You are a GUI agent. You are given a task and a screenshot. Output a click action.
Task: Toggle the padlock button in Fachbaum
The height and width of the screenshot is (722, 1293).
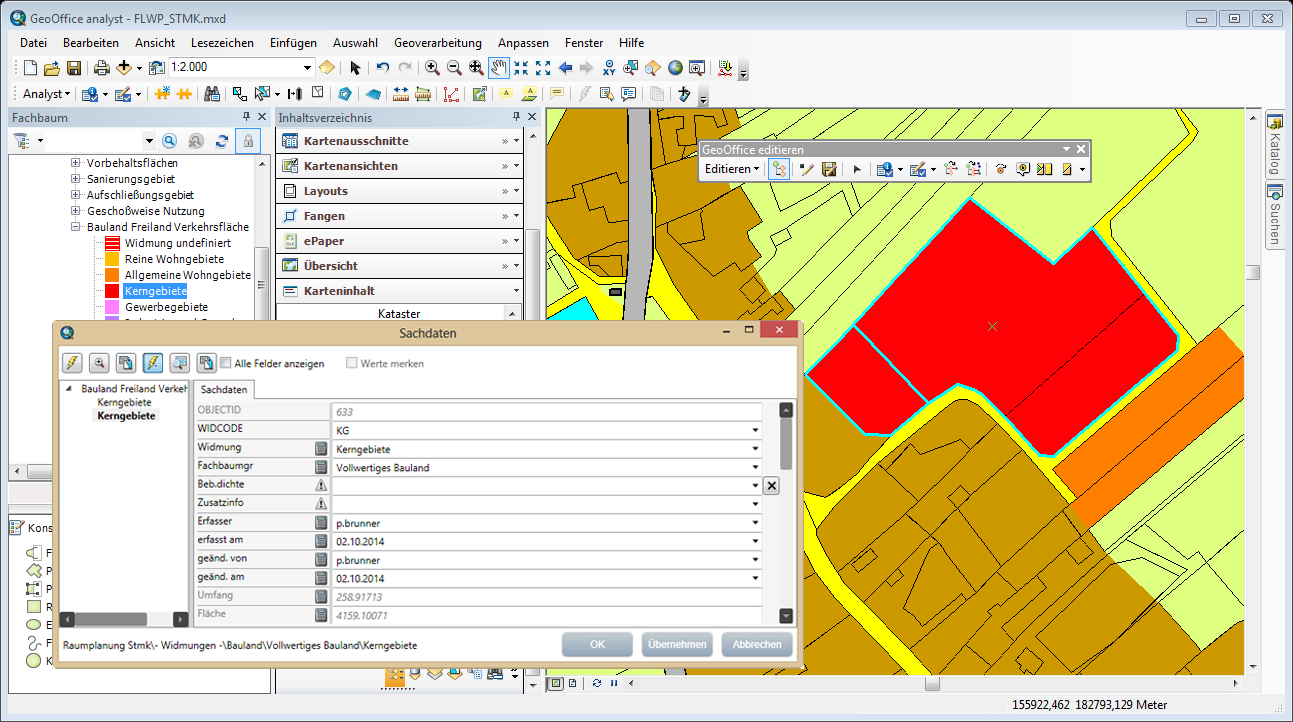(x=246, y=141)
